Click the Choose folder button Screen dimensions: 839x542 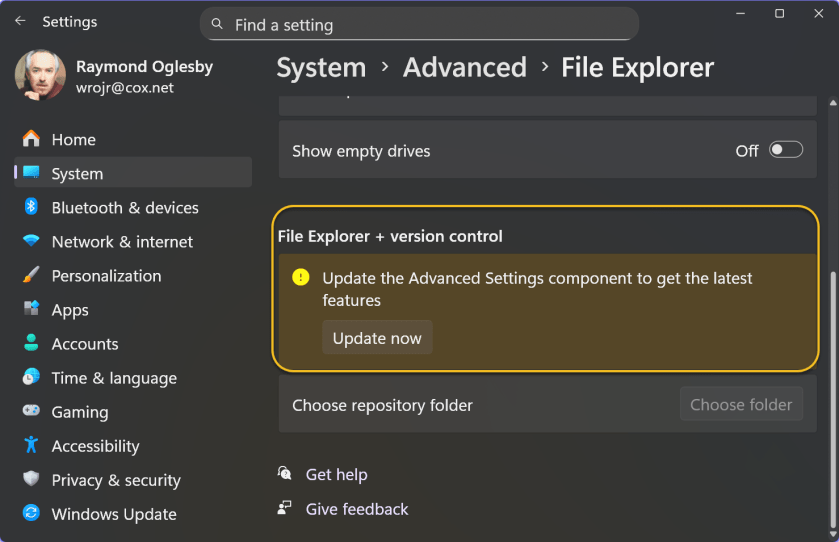[740, 404]
